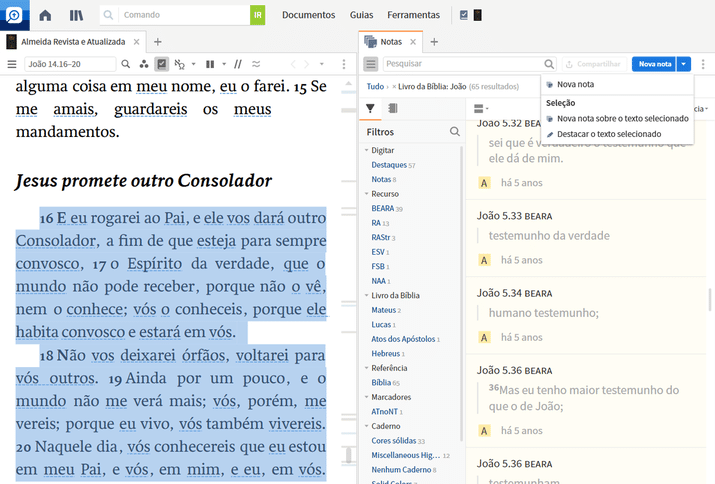Screen dimensions: 715x484
Task: Open the parallel resources dropdown arrow
Action: 224,64
